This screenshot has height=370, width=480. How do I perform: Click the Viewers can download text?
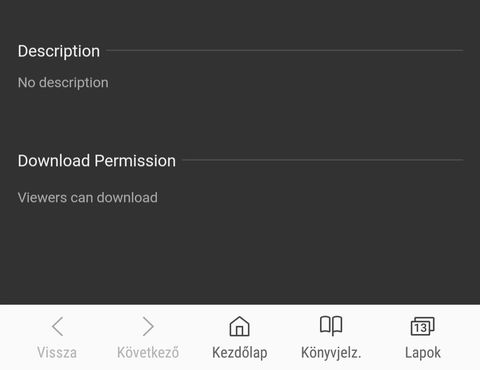[88, 198]
